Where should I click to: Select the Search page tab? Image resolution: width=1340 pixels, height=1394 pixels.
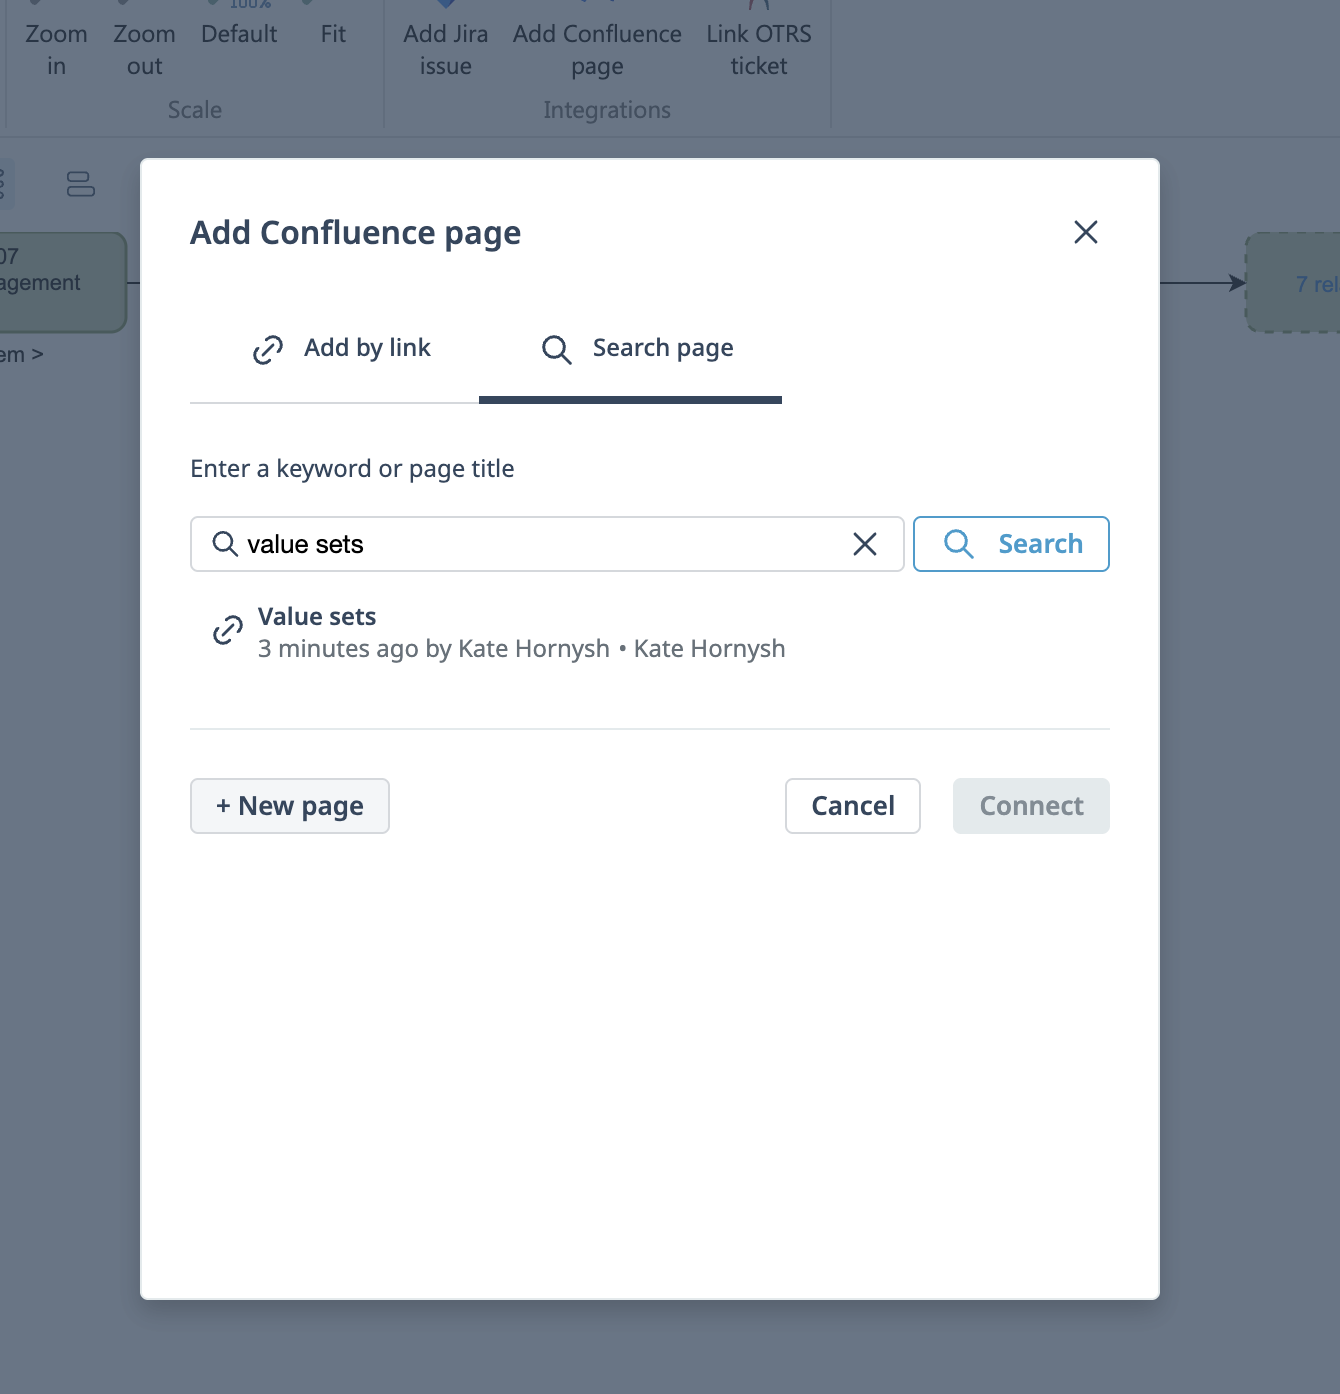click(x=638, y=348)
